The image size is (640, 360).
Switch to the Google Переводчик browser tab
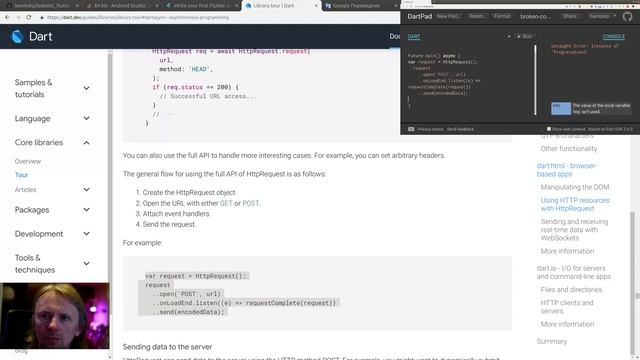pyautogui.click(x=359, y=6)
